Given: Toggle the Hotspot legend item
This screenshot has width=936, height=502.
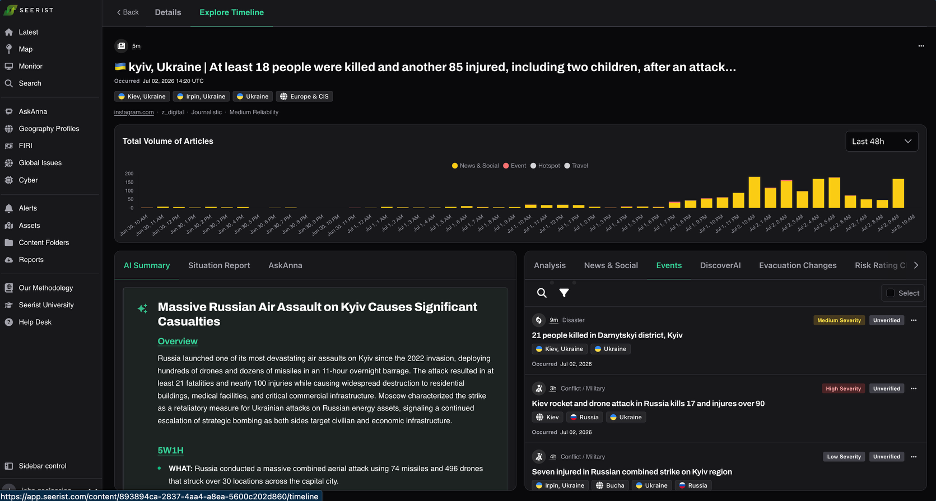Looking at the screenshot, I should (x=546, y=166).
